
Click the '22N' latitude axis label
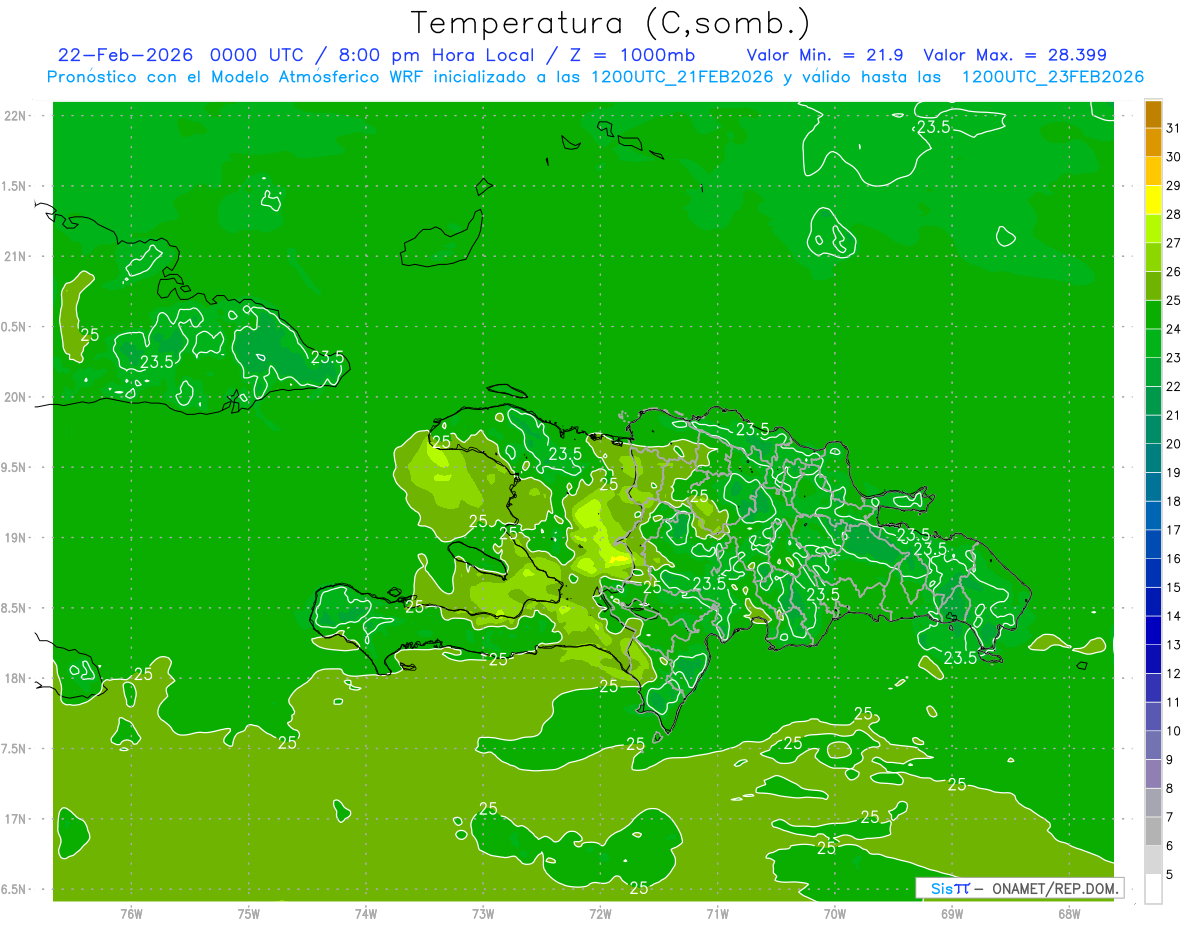click(x=14, y=116)
